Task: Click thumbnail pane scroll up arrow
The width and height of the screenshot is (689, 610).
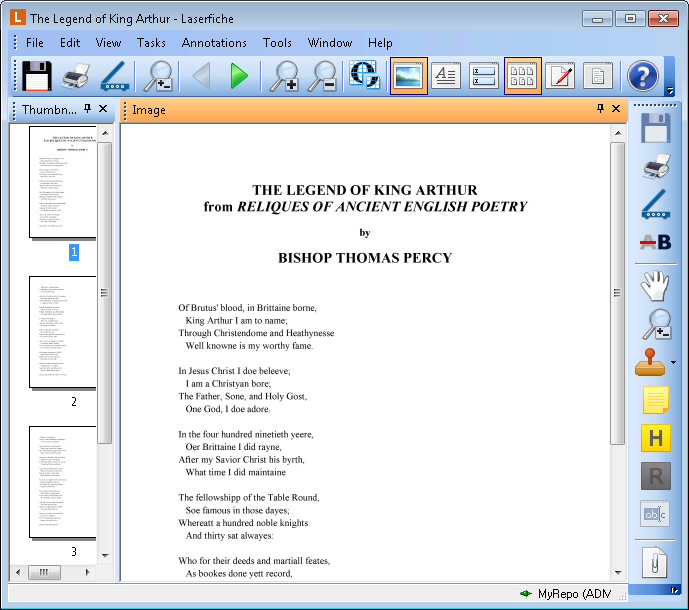Action: pos(105,133)
